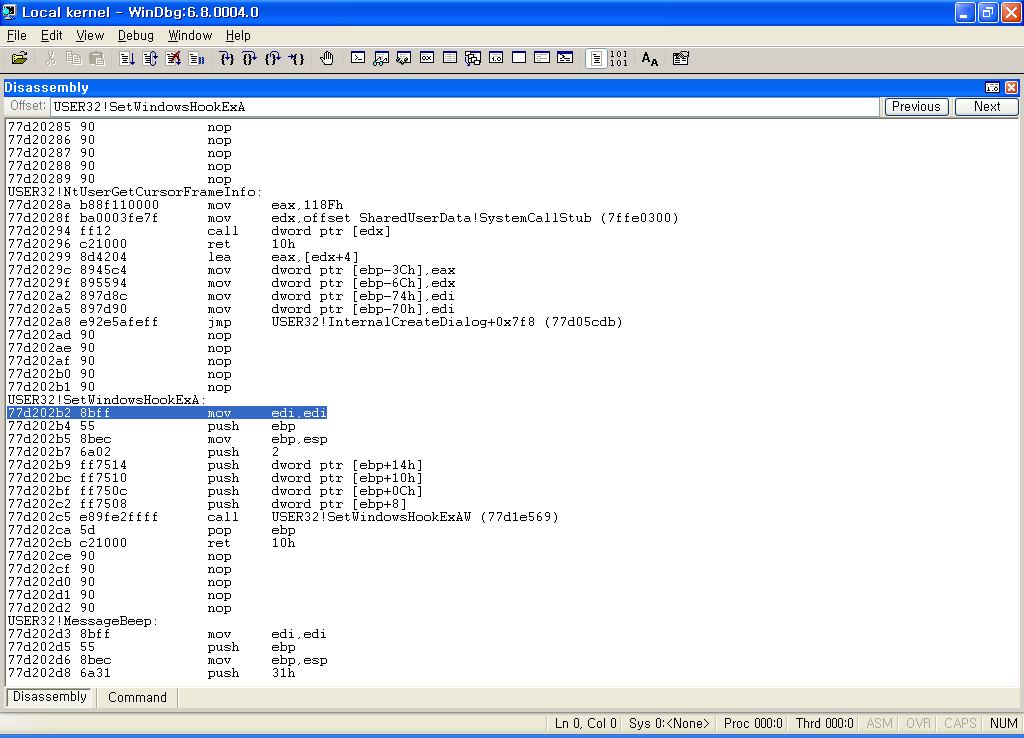The image size is (1024, 738).
Task: Select the line at address 77d2028a
Action: click(x=176, y=205)
